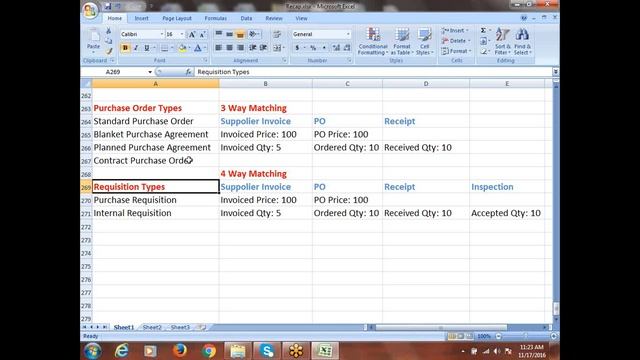
Task: Activate the Format Painter
Action: [109, 51]
